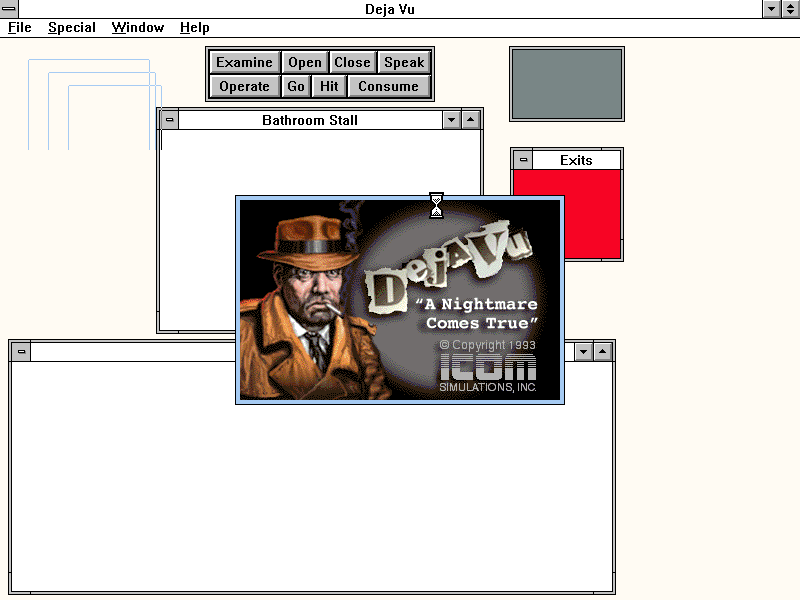Choose the Consume command button
800x600 pixels.
[x=389, y=86]
